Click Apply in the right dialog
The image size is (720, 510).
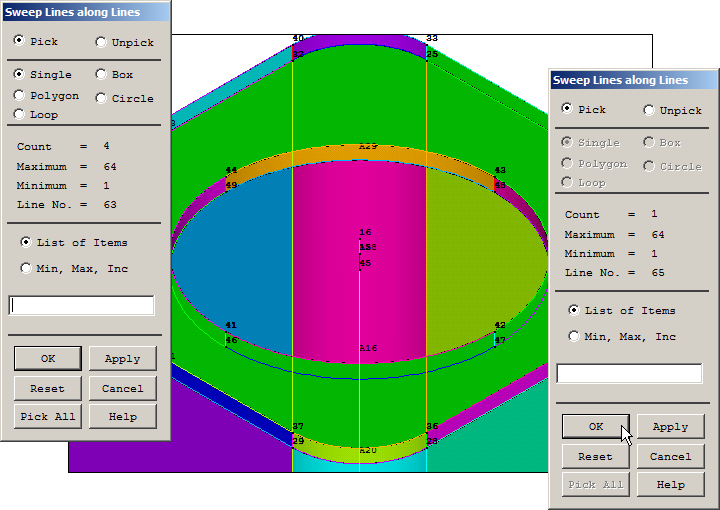pos(670,426)
